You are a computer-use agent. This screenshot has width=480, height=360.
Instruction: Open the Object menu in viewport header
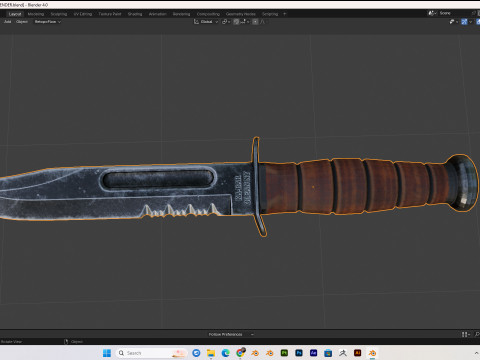point(22,22)
